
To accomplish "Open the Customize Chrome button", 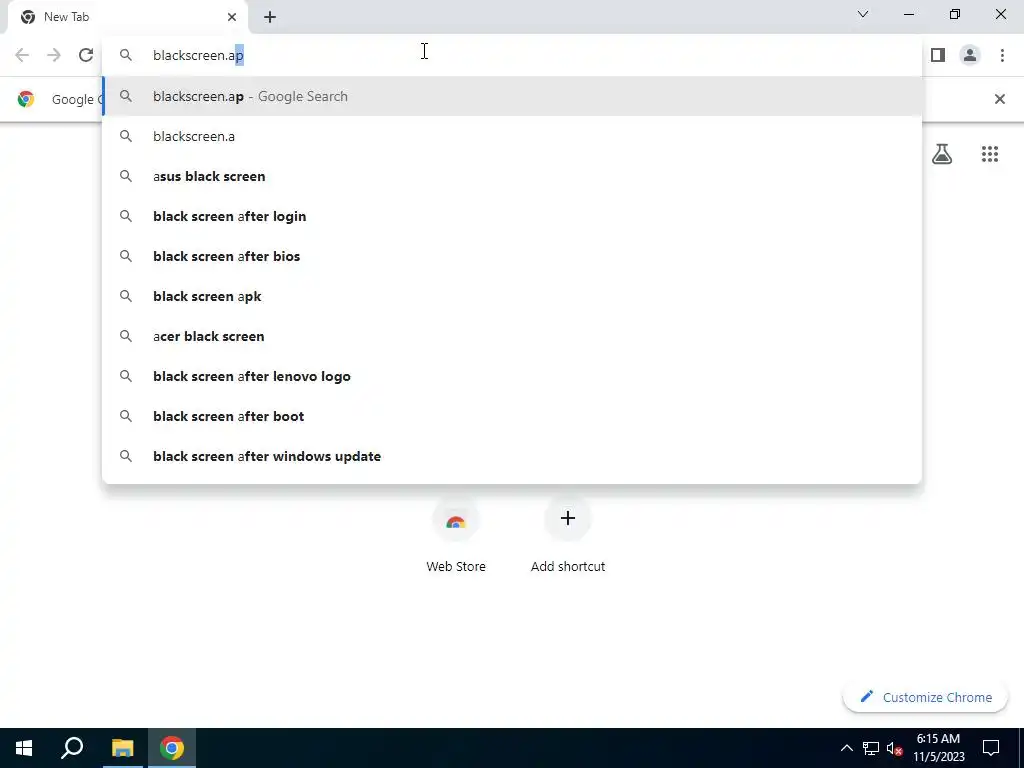I will 925,697.
